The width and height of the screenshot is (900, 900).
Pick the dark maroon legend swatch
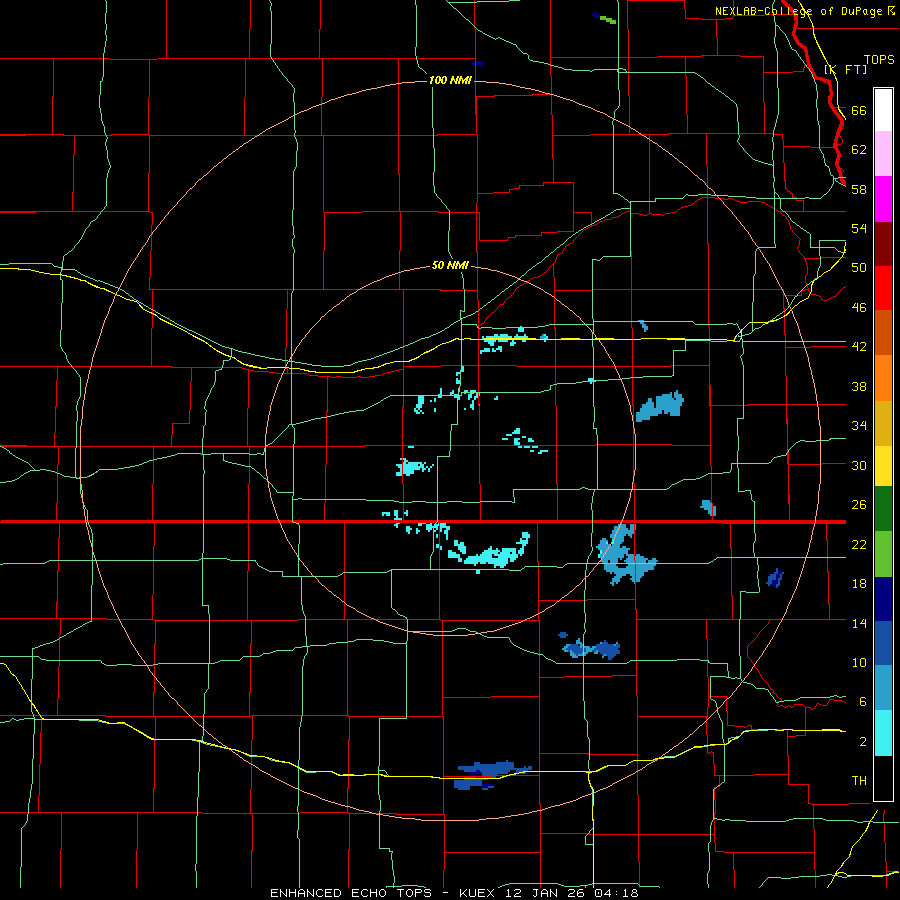click(883, 243)
